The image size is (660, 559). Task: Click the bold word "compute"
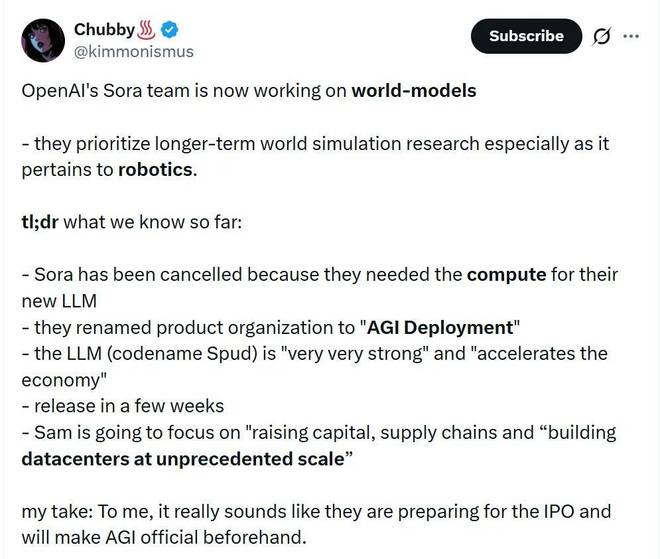pyautogui.click(x=506, y=274)
